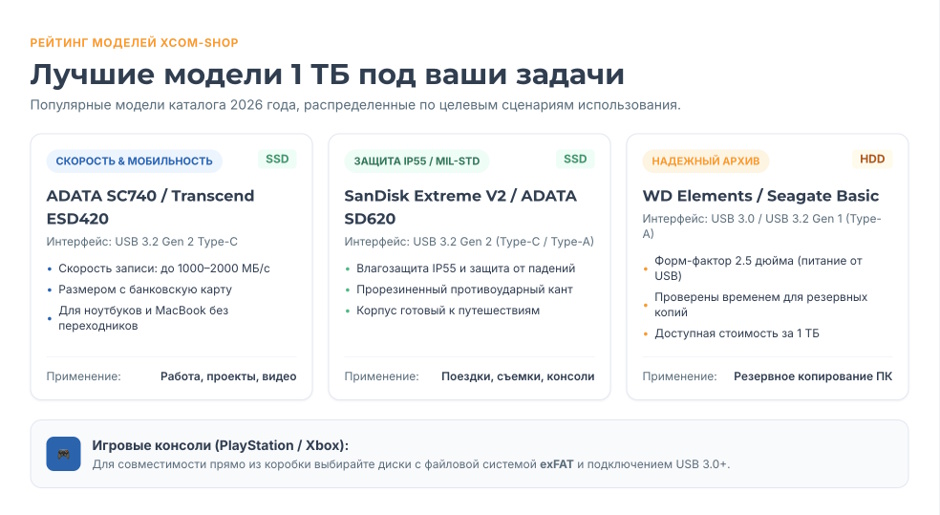Click 'Интерфейс: USB 3.2 Gen 2 Type-C' text

tap(142, 242)
